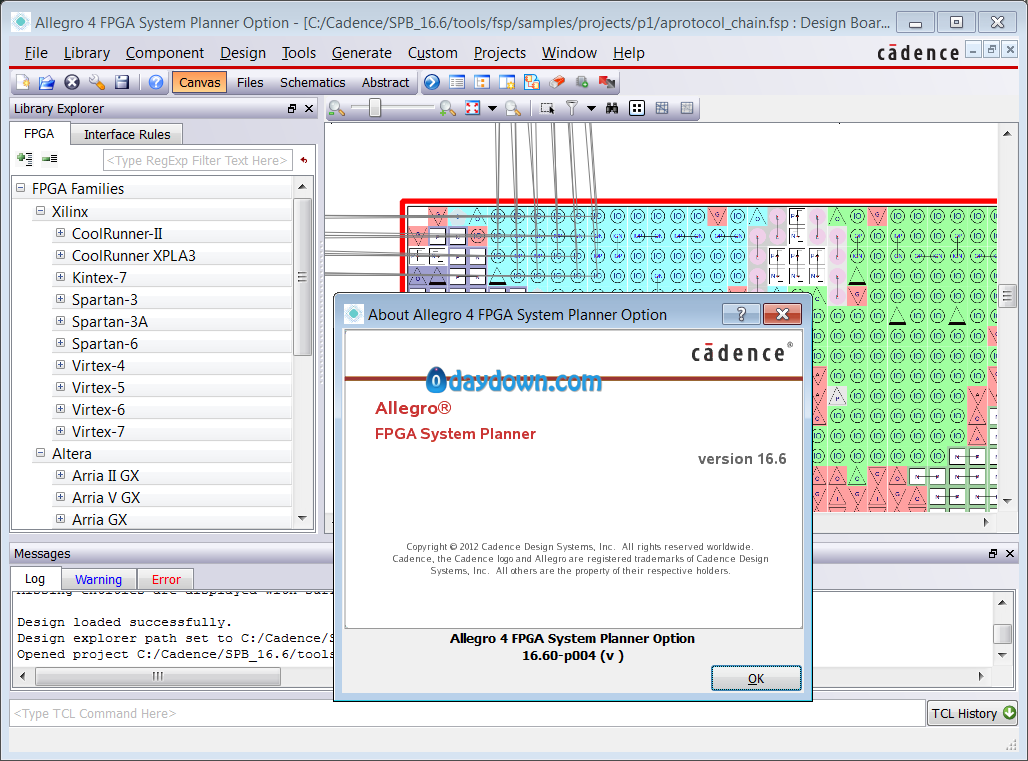1028x761 pixels.
Task: Click the zoom slider handle
Action: (x=374, y=108)
